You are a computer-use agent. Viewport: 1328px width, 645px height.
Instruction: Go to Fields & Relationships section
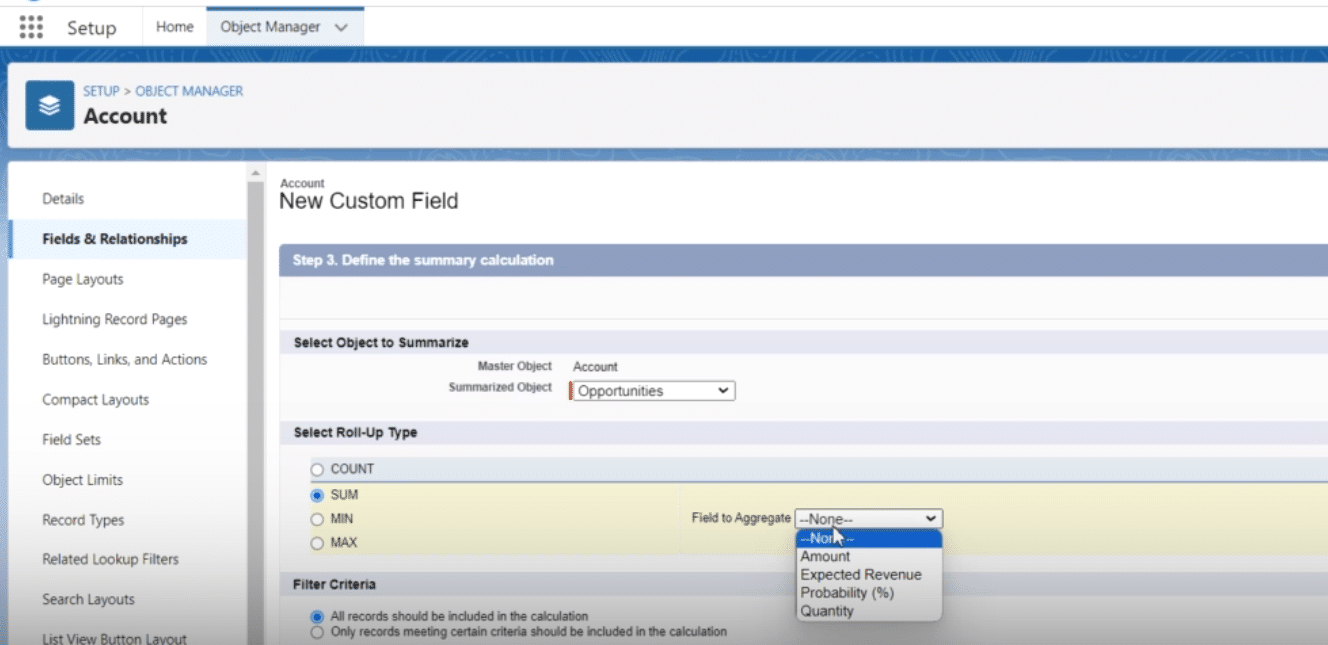pos(114,239)
